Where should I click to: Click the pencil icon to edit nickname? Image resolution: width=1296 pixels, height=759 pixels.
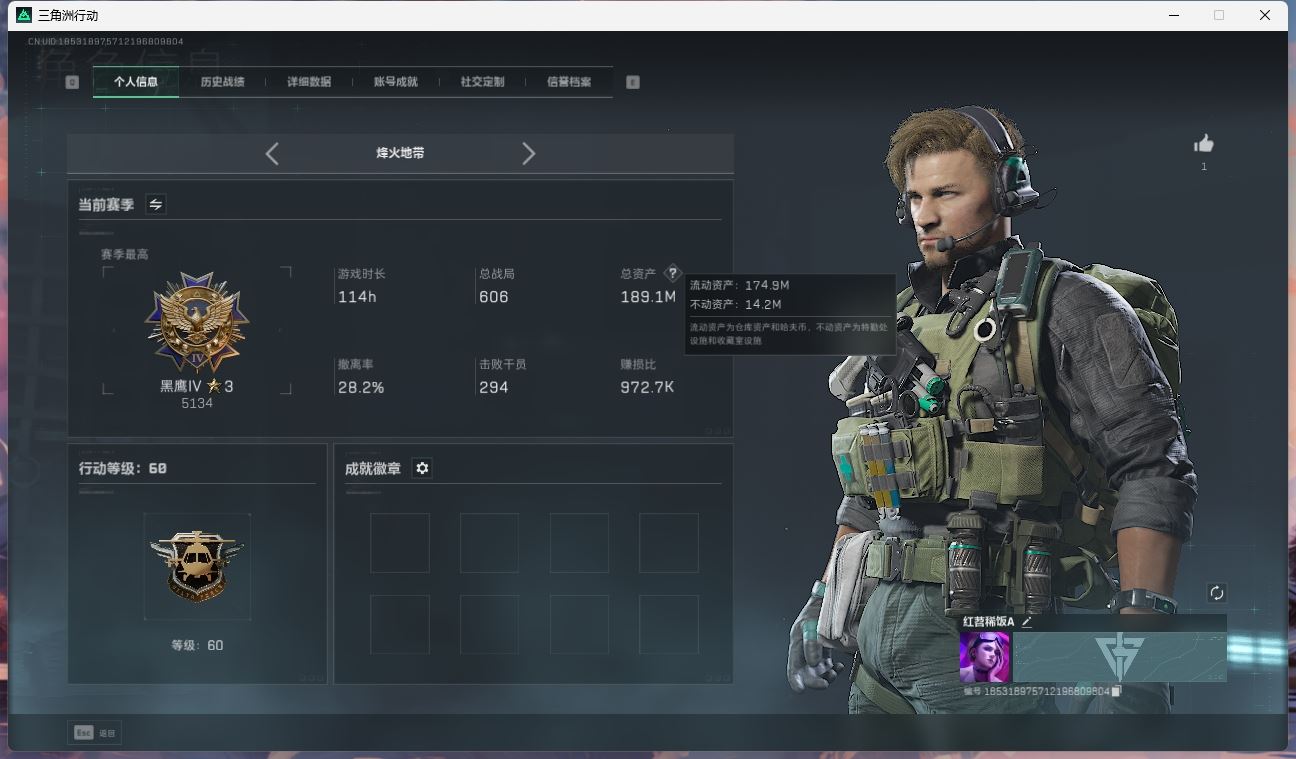click(1026, 622)
